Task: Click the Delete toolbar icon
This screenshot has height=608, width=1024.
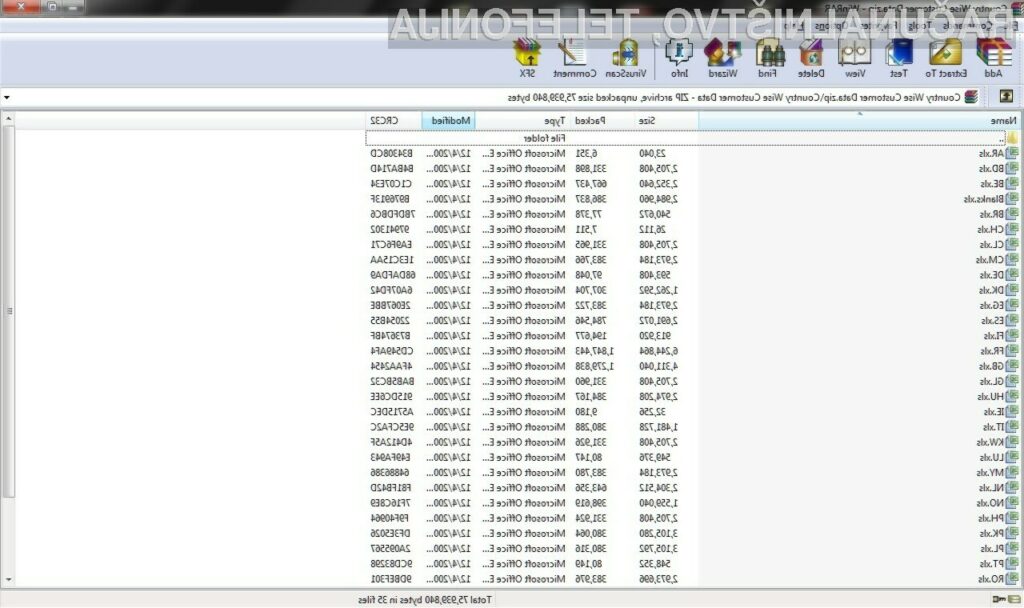Action: tap(811, 53)
